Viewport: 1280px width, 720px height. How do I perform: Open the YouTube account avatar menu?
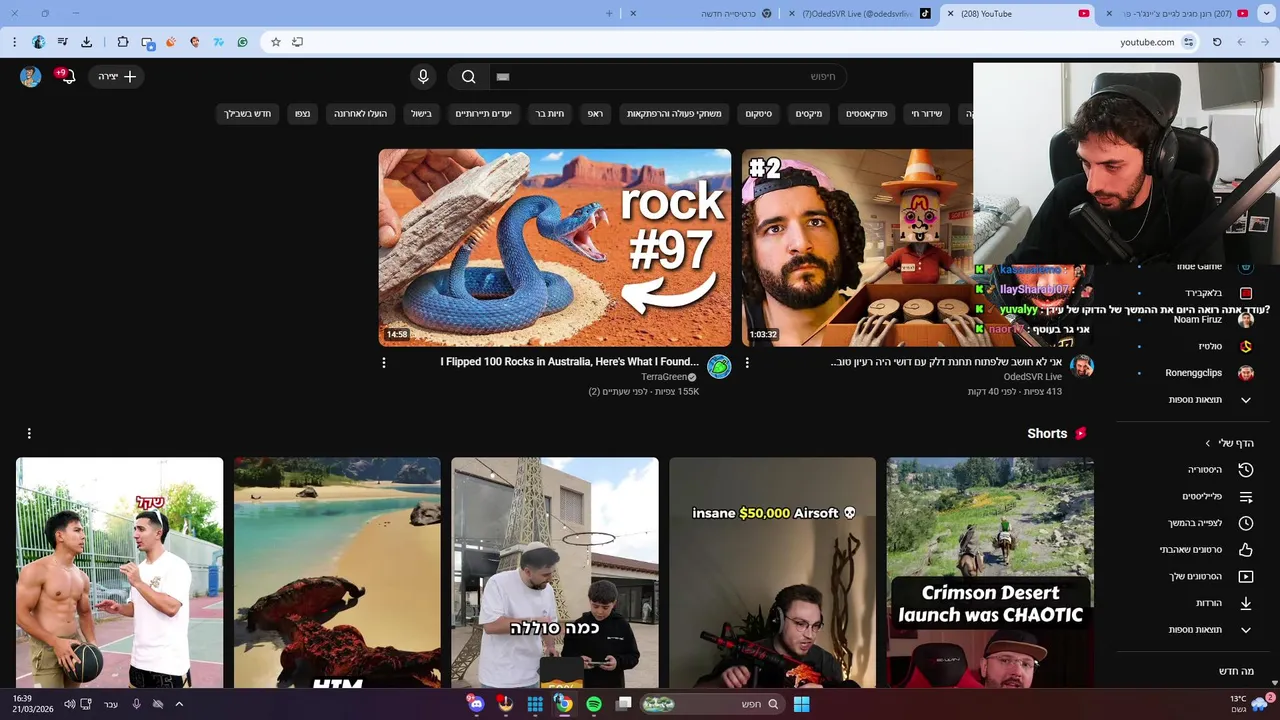31,77
